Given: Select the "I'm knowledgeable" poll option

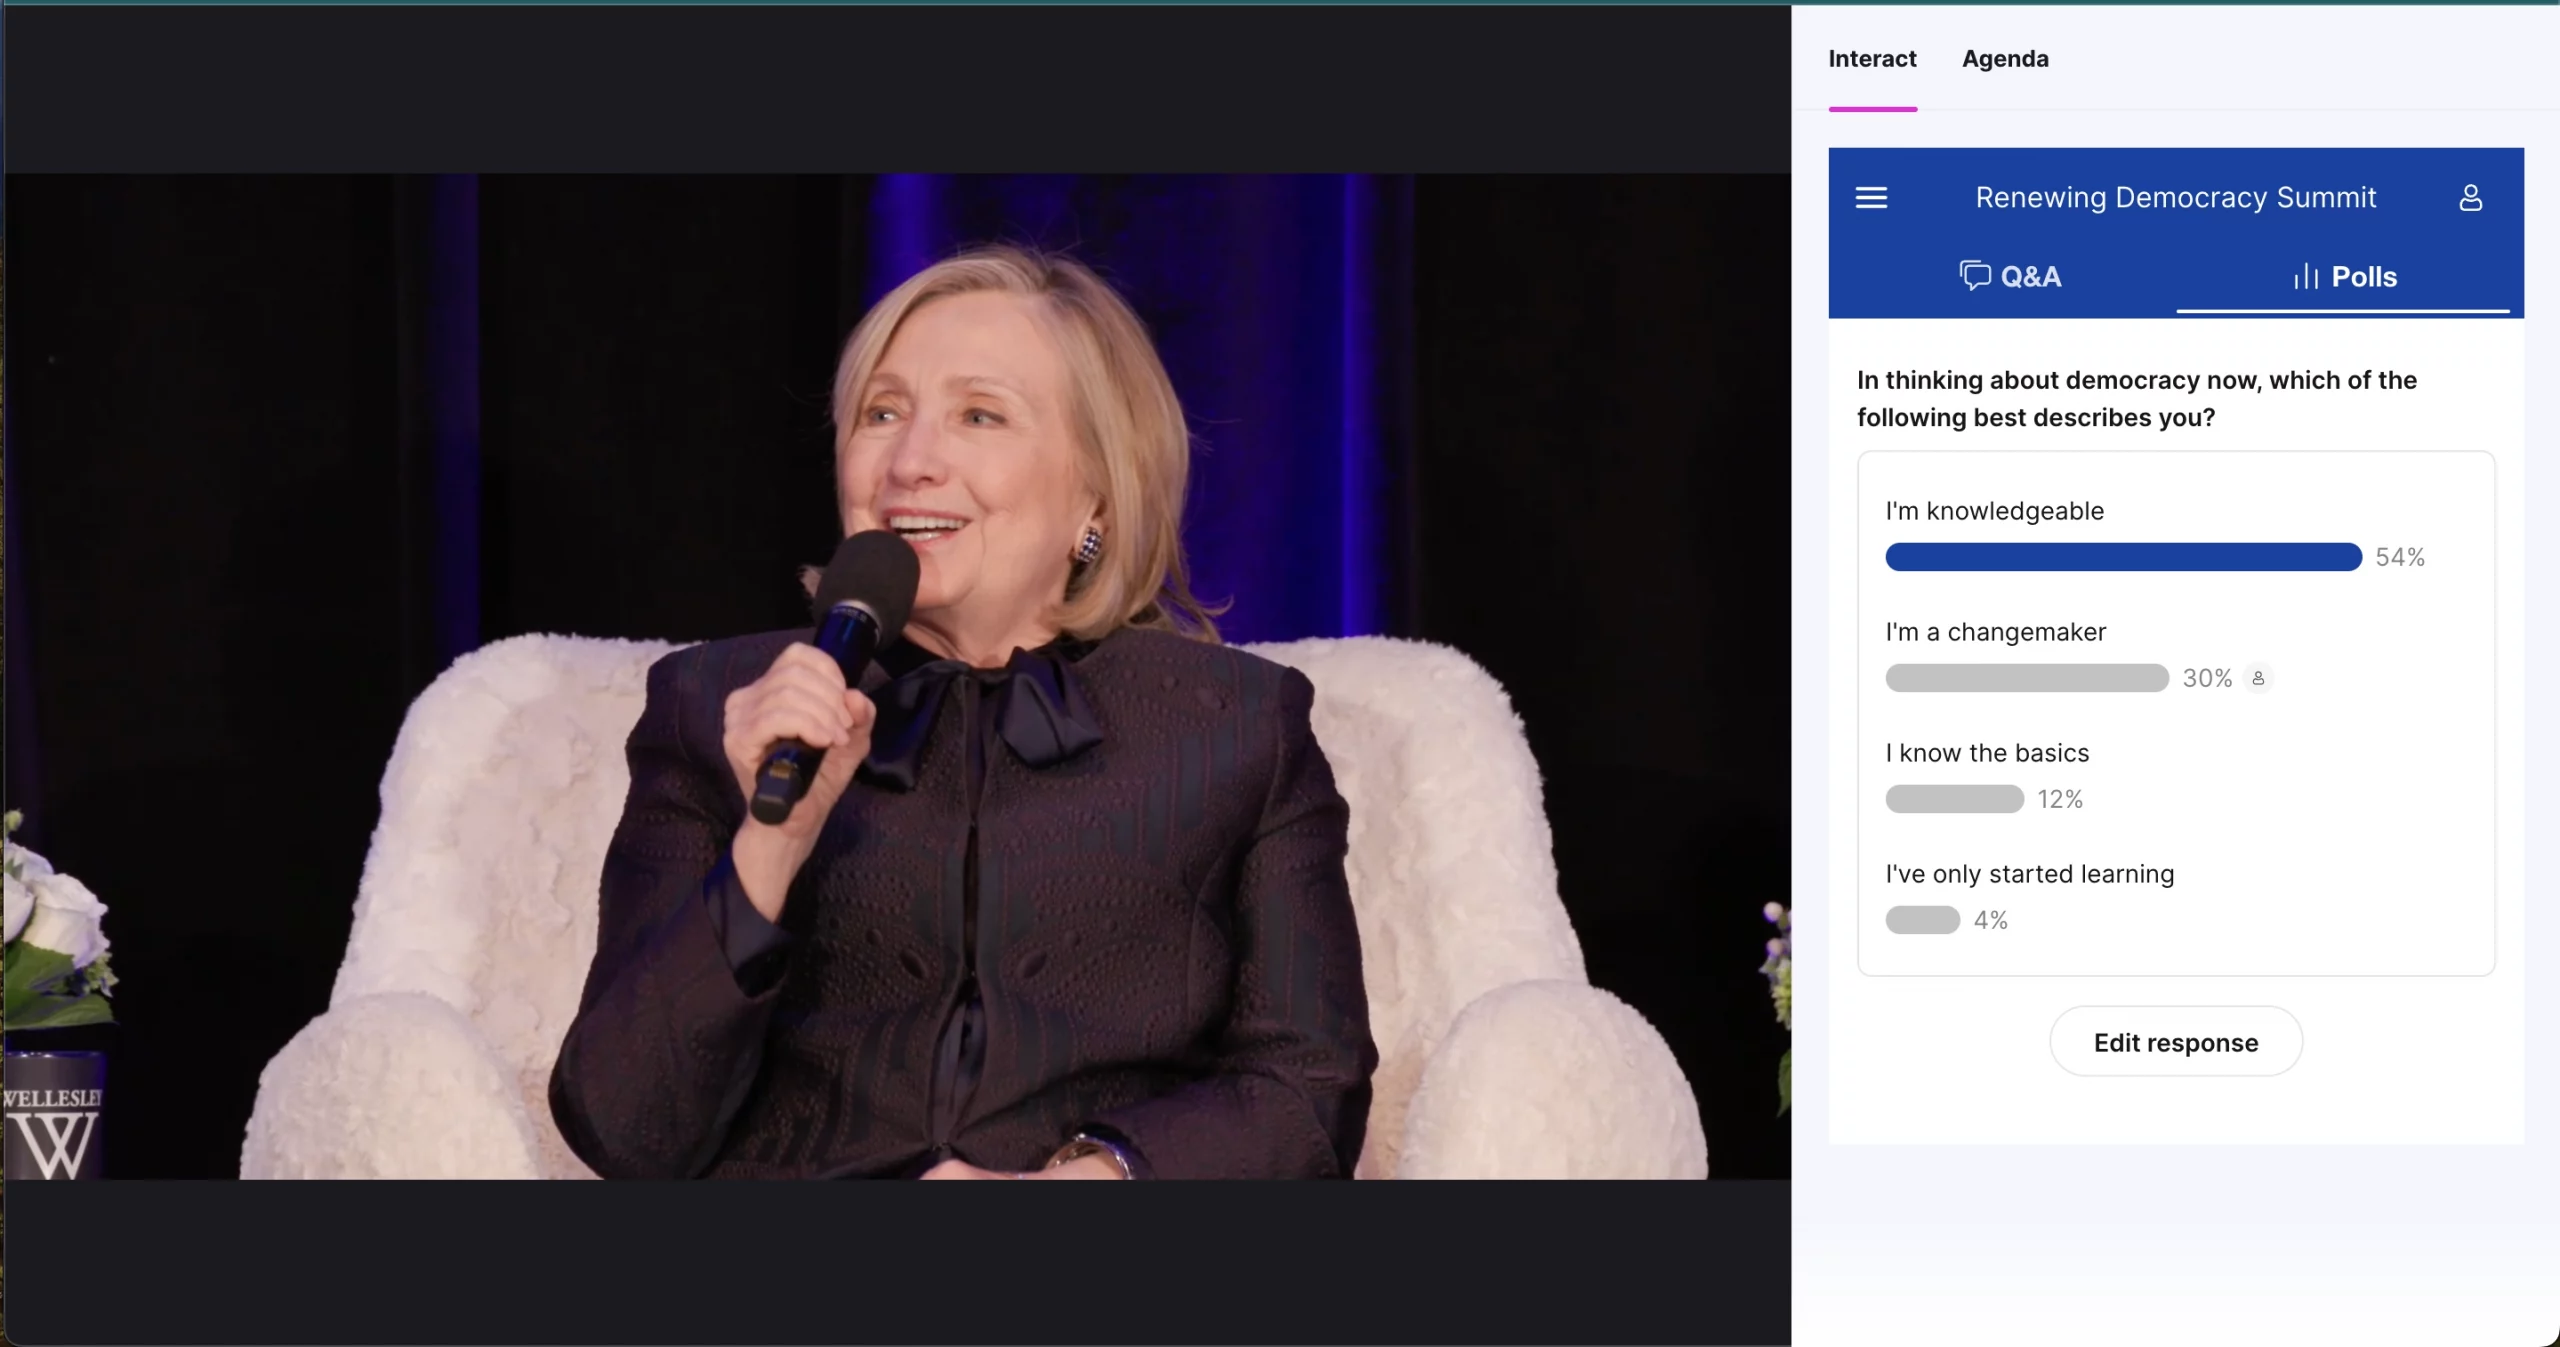Looking at the screenshot, I should [x=1994, y=511].
